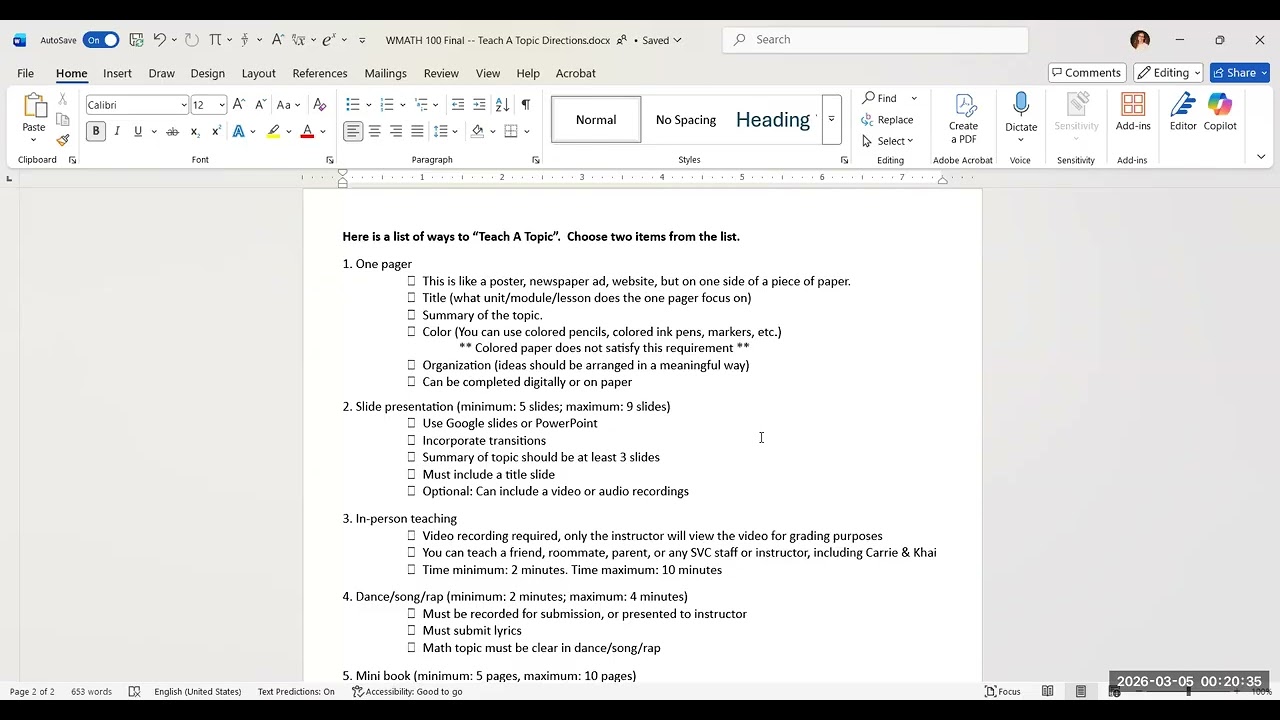
Task: Open the Acrobat tab
Action: (575, 73)
